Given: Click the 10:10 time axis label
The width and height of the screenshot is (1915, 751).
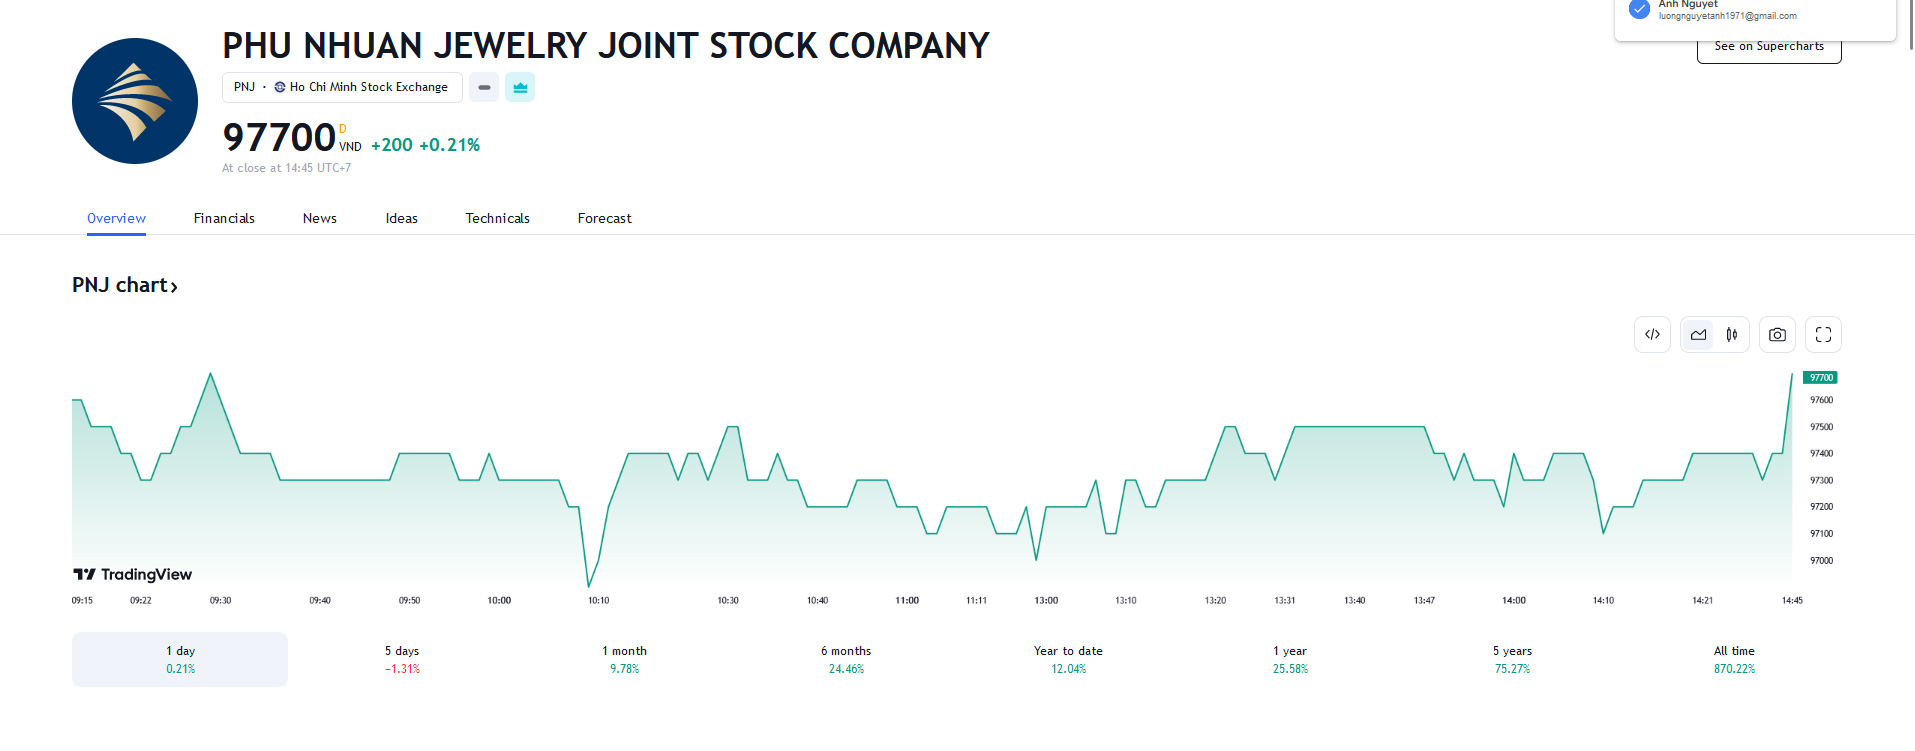Looking at the screenshot, I should pyautogui.click(x=598, y=601).
